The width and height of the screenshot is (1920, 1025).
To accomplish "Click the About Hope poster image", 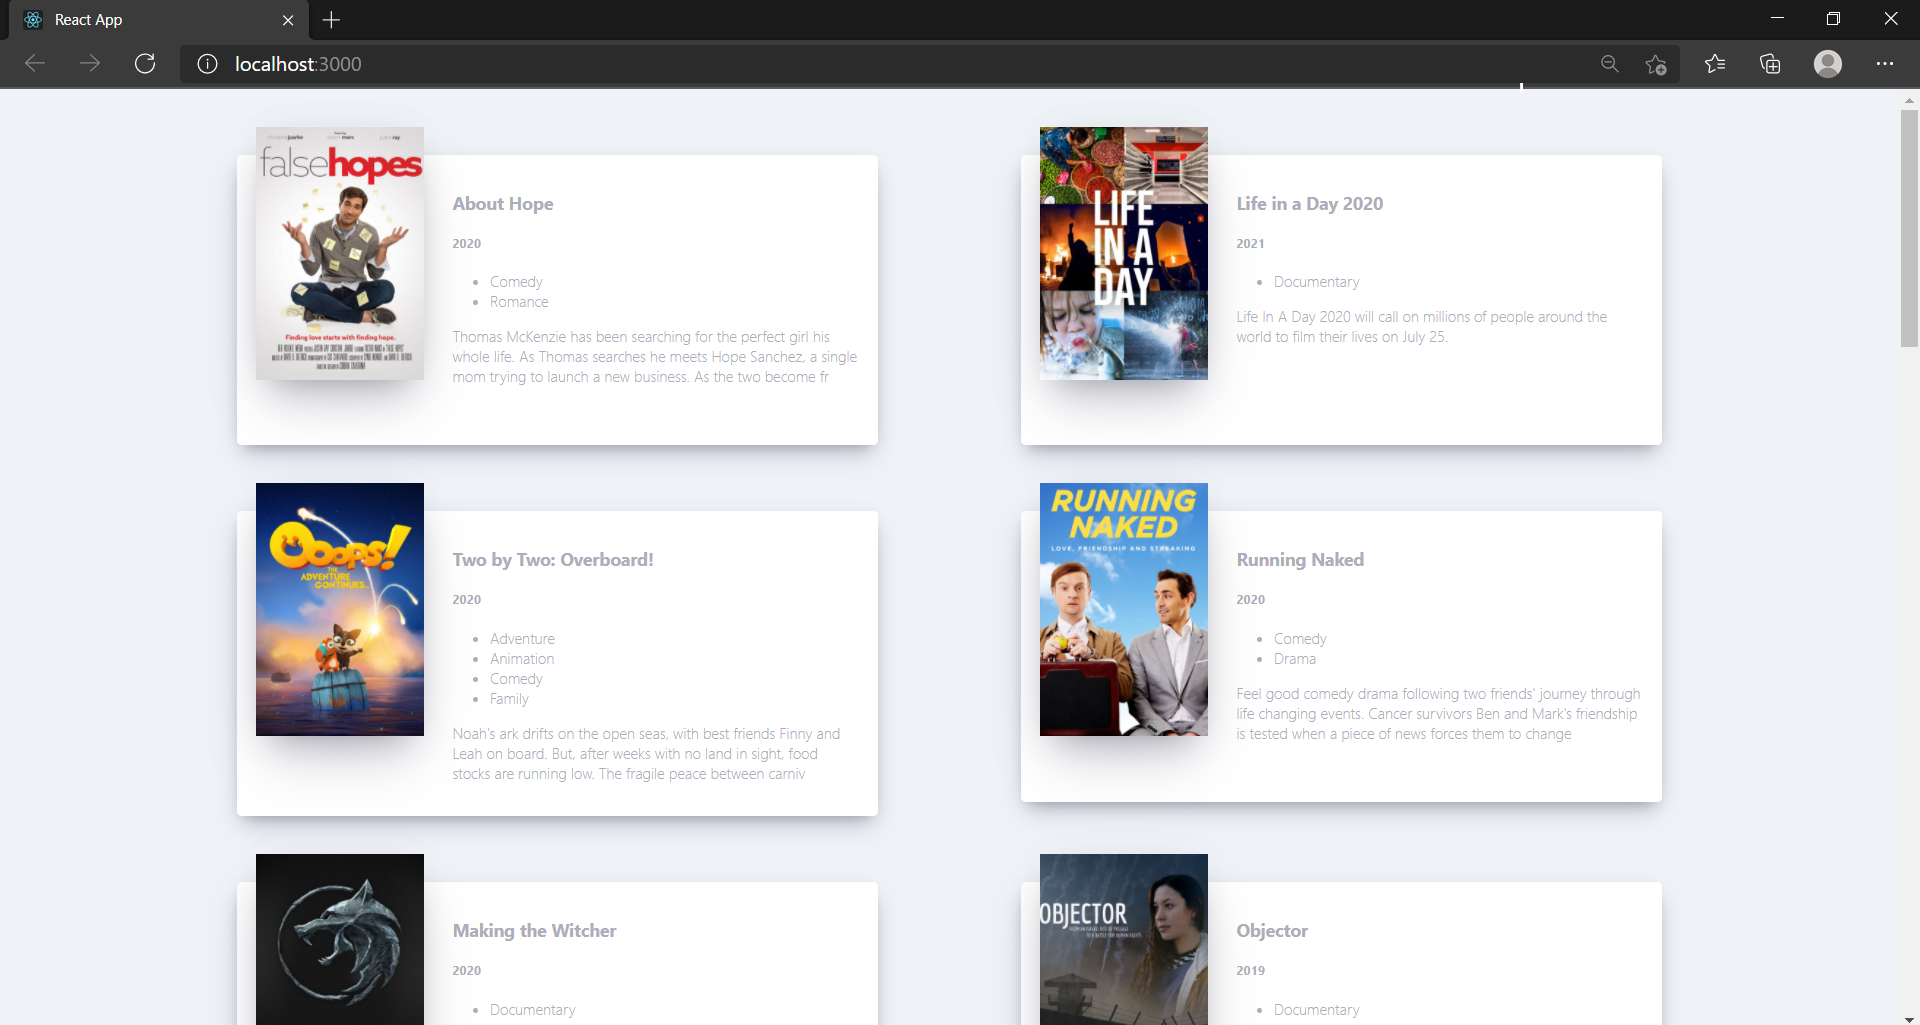I will [340, 253].
